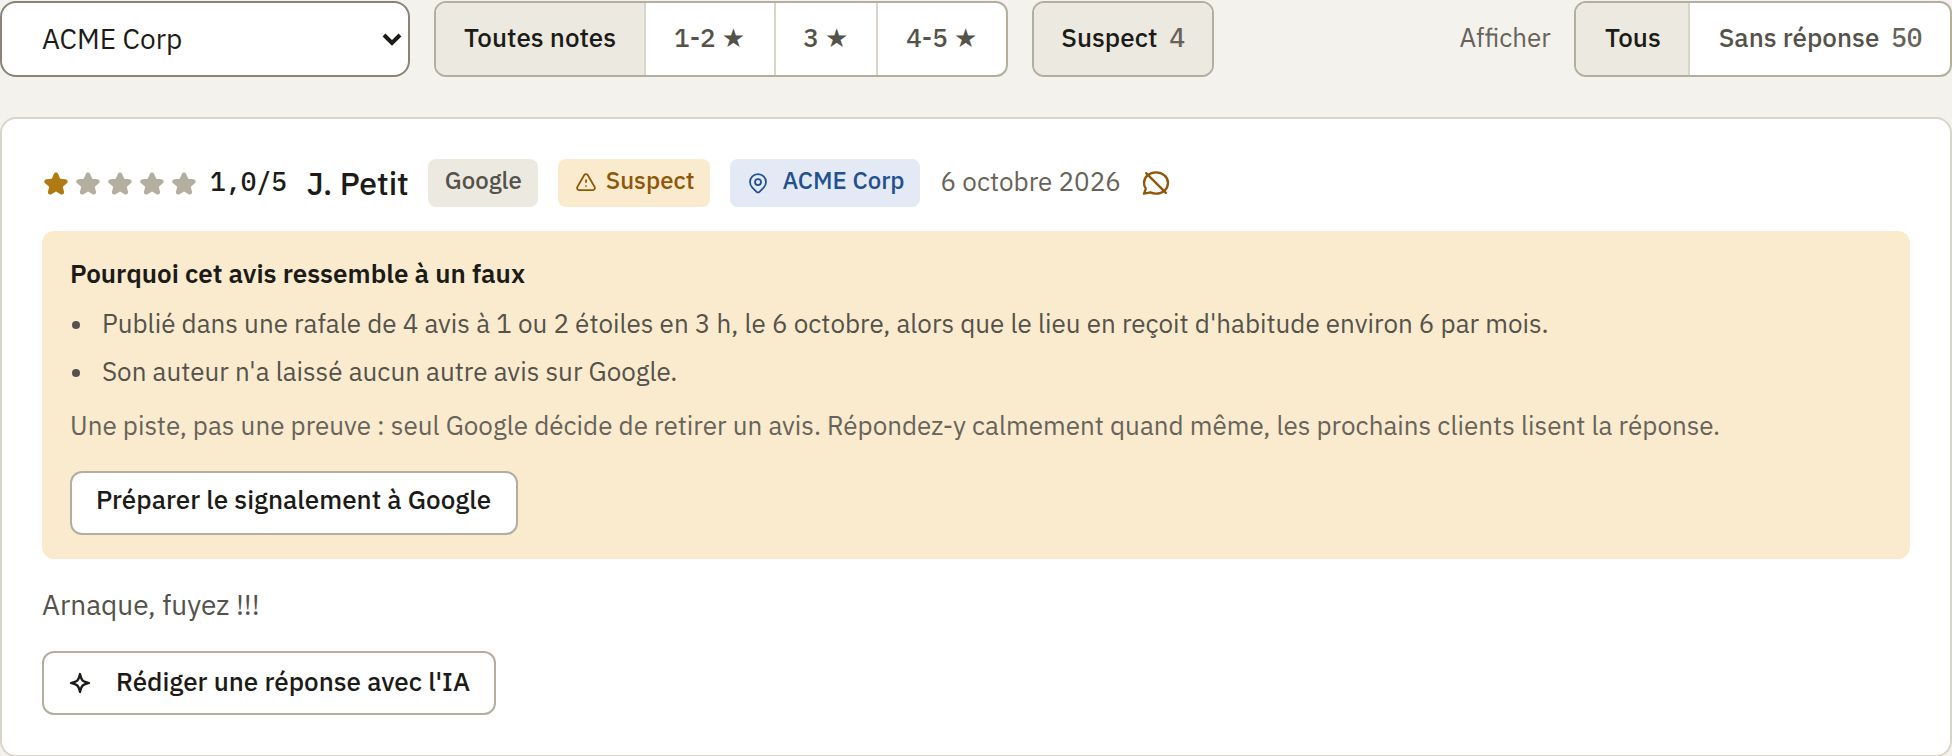Open the ACME Corp location dropdown
1952x756 pixels.
click(x=205, y=39)
